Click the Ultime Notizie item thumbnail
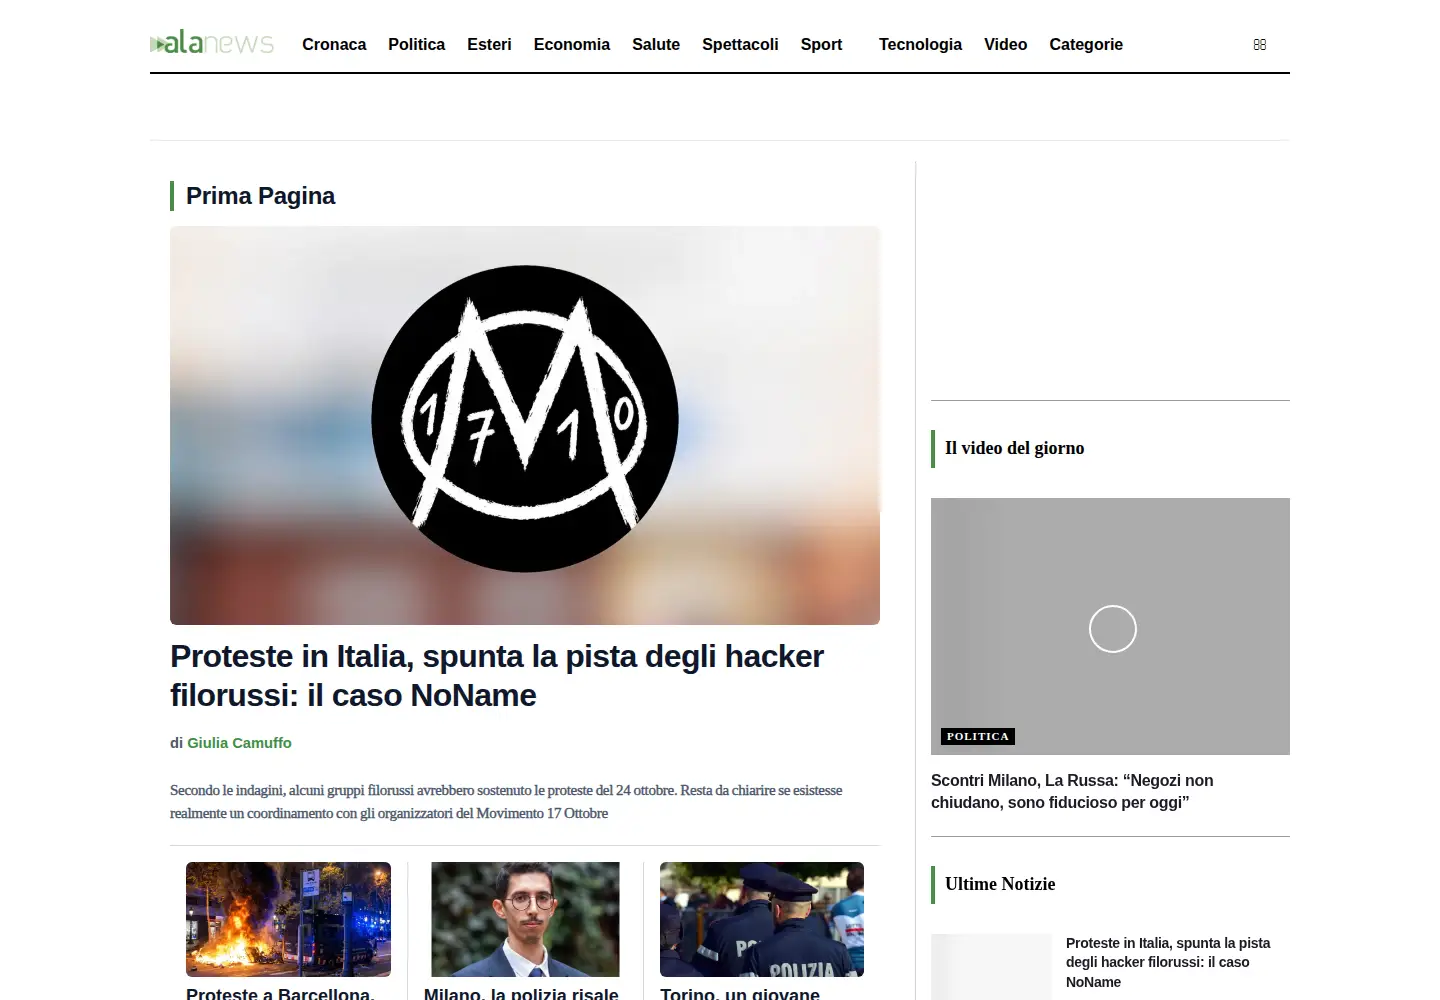Viewport: 1440px width, 1000px height. pyautogui.click(x=991, y=967)
